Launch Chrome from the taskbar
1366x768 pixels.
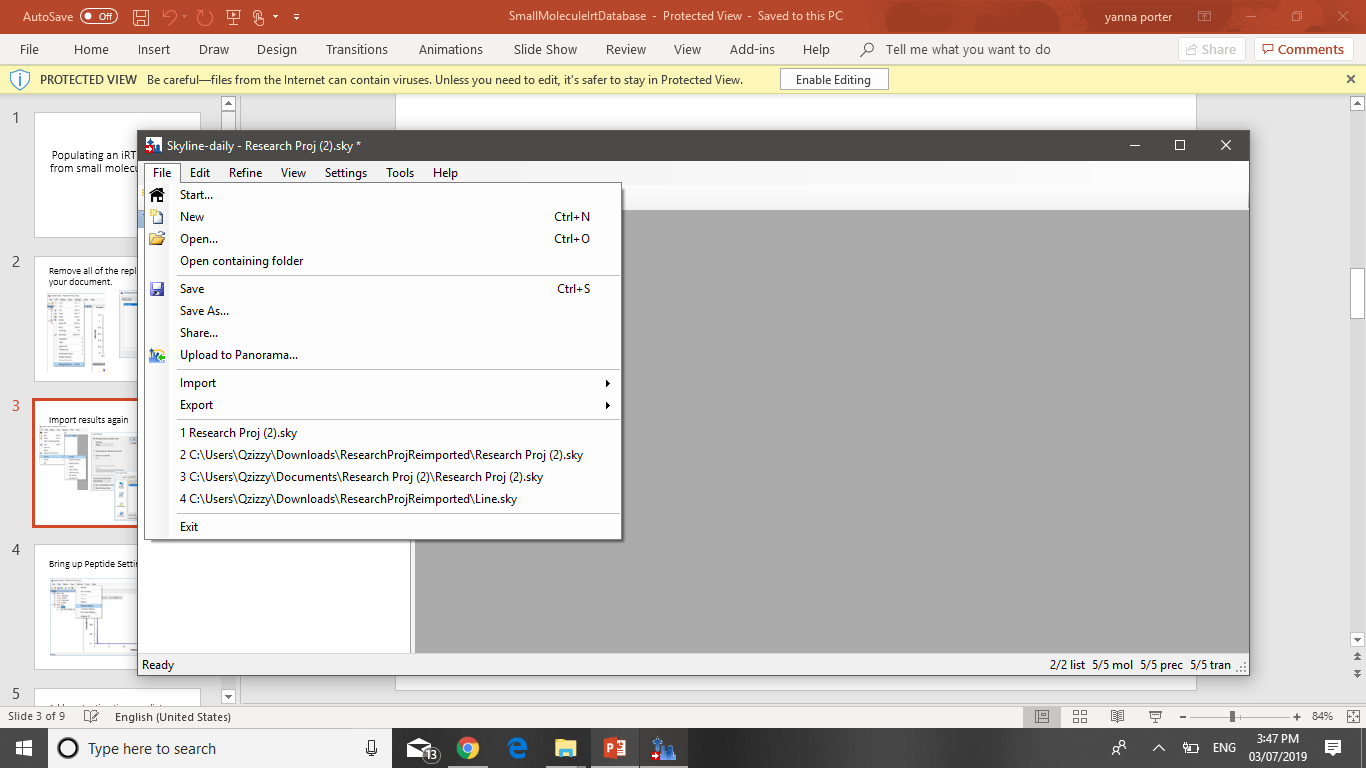[x=467, y=748]
